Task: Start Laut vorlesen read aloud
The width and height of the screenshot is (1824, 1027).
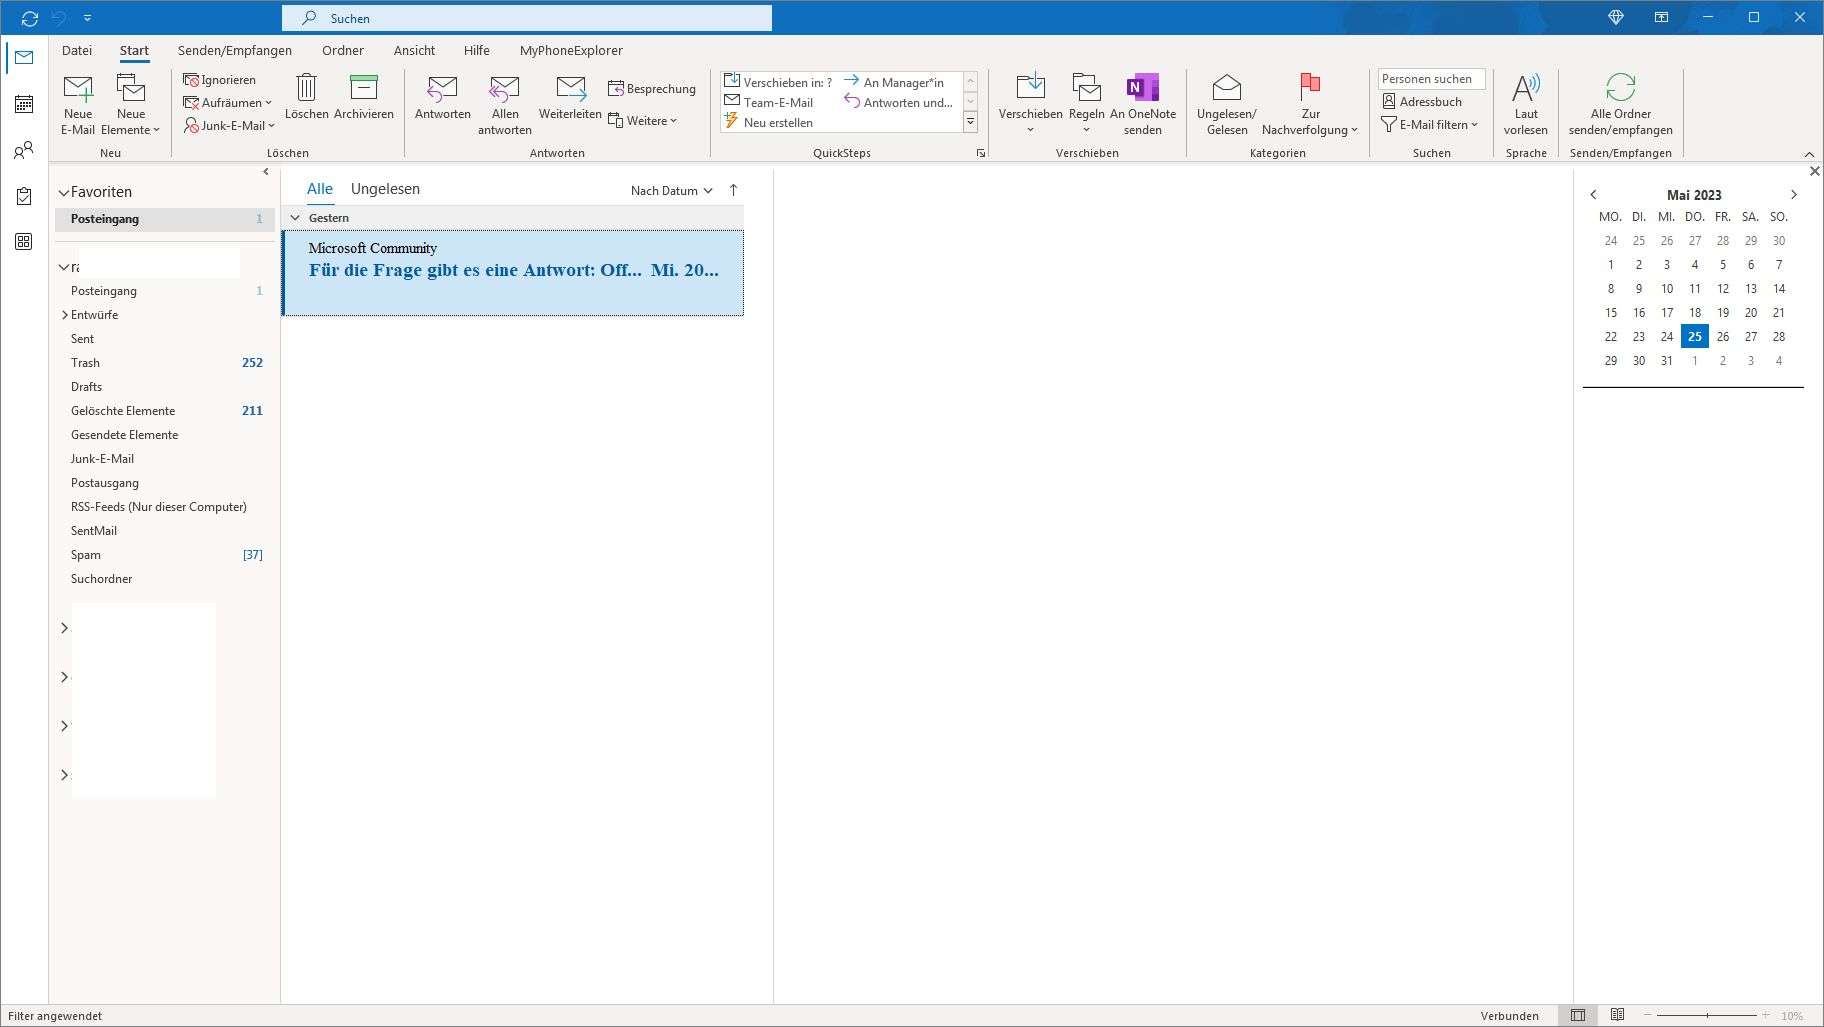Action: [x=1526, y=104]
